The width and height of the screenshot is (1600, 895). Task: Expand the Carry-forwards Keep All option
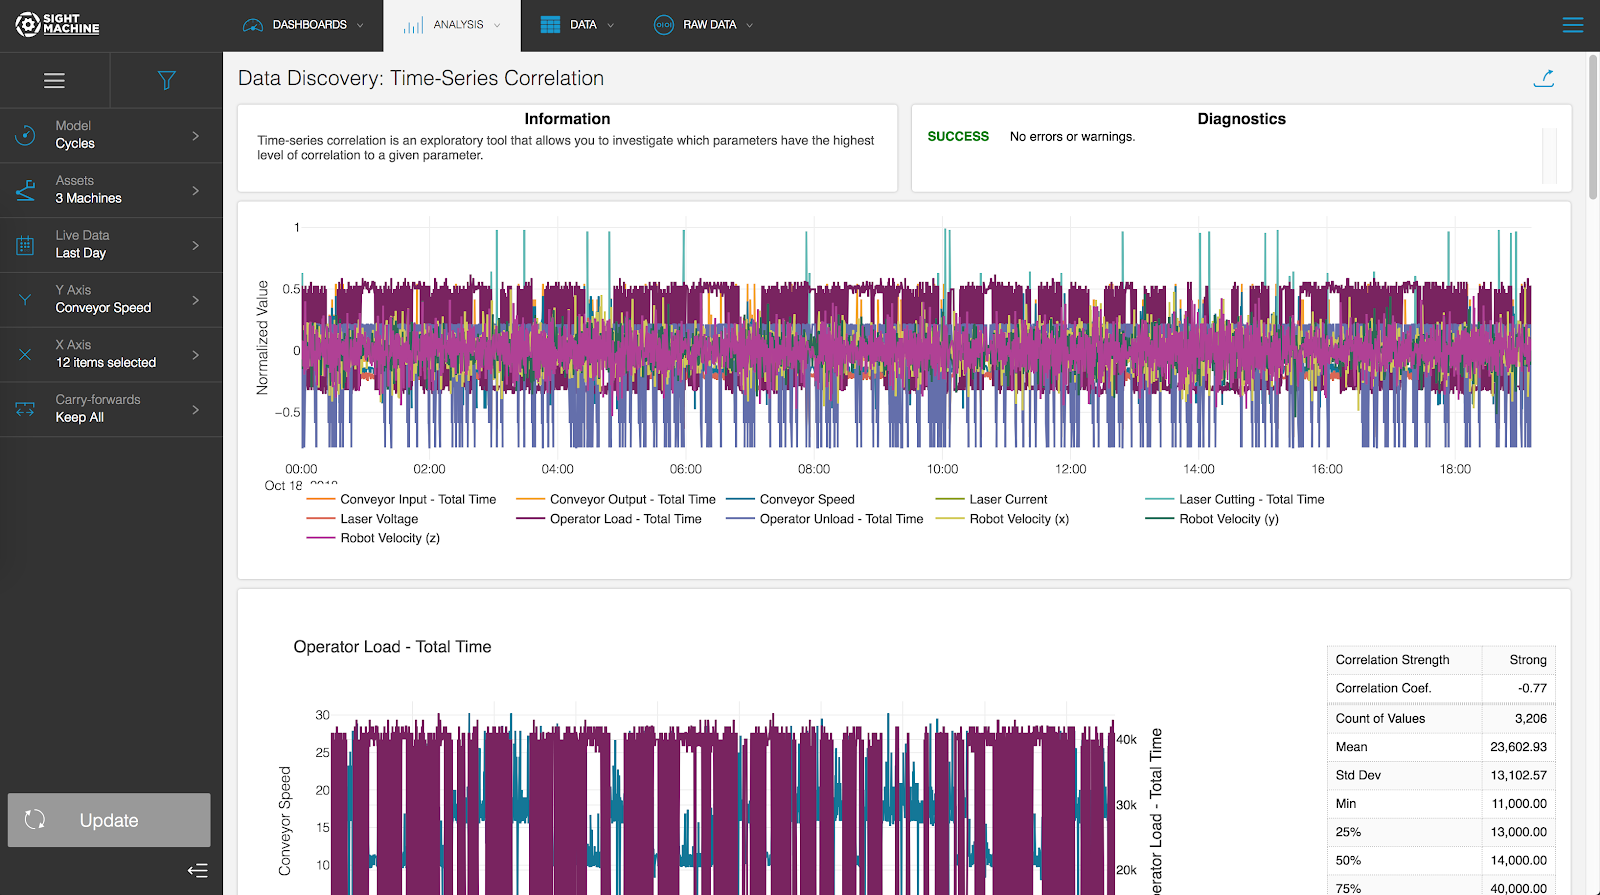coord(111,409)
